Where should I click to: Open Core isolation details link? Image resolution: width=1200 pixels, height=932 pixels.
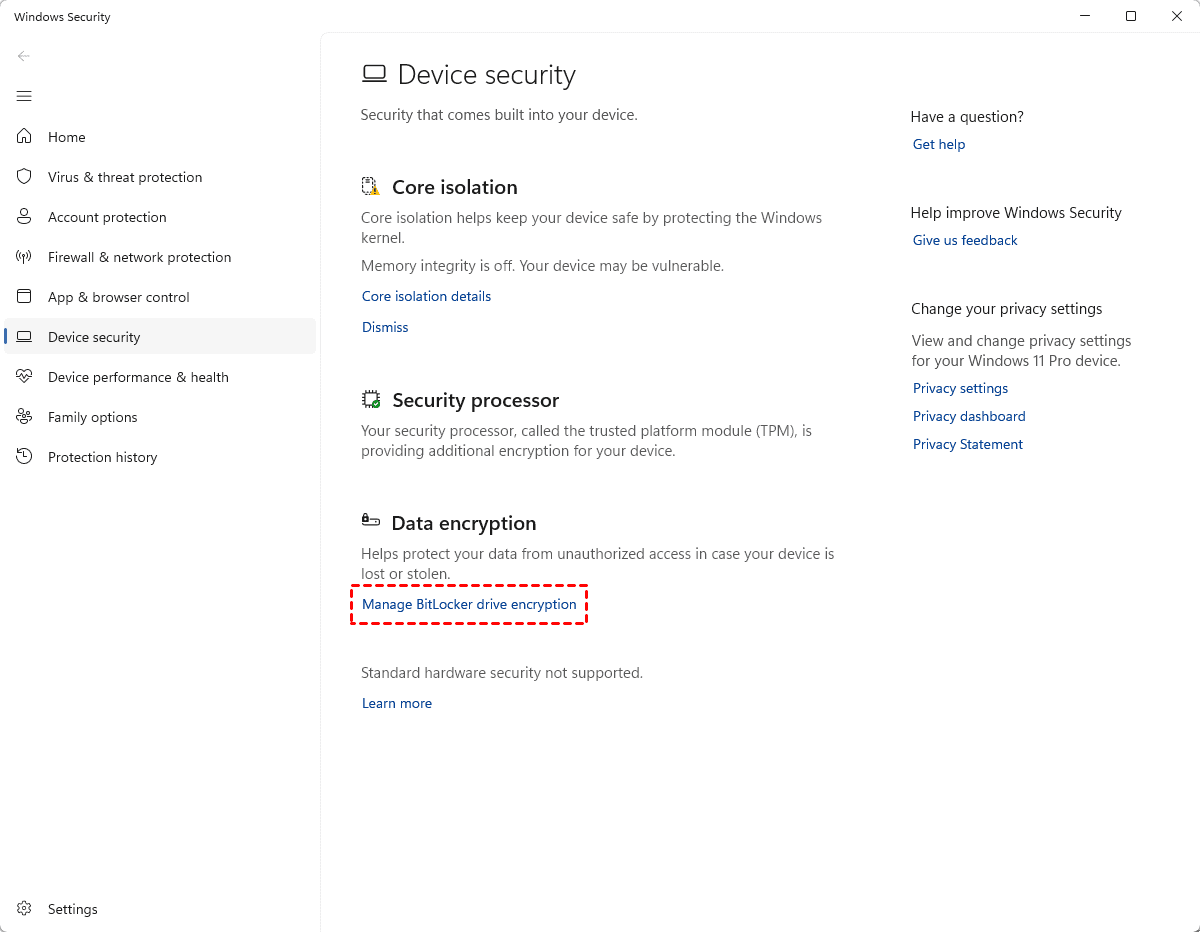tap(426, 296)
